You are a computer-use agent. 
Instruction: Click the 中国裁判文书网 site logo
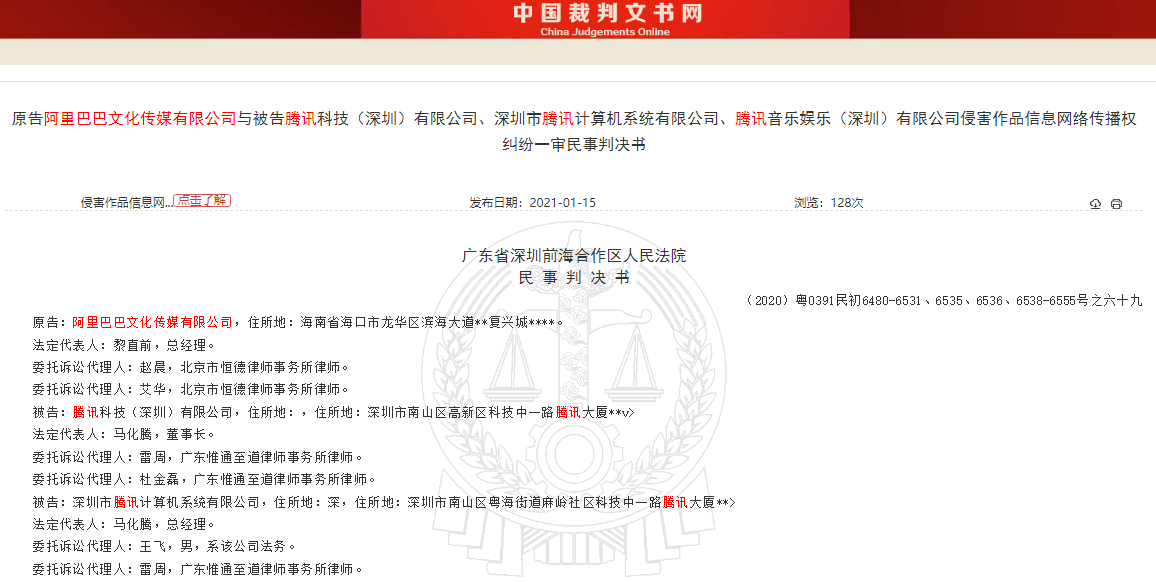(607, 13)
